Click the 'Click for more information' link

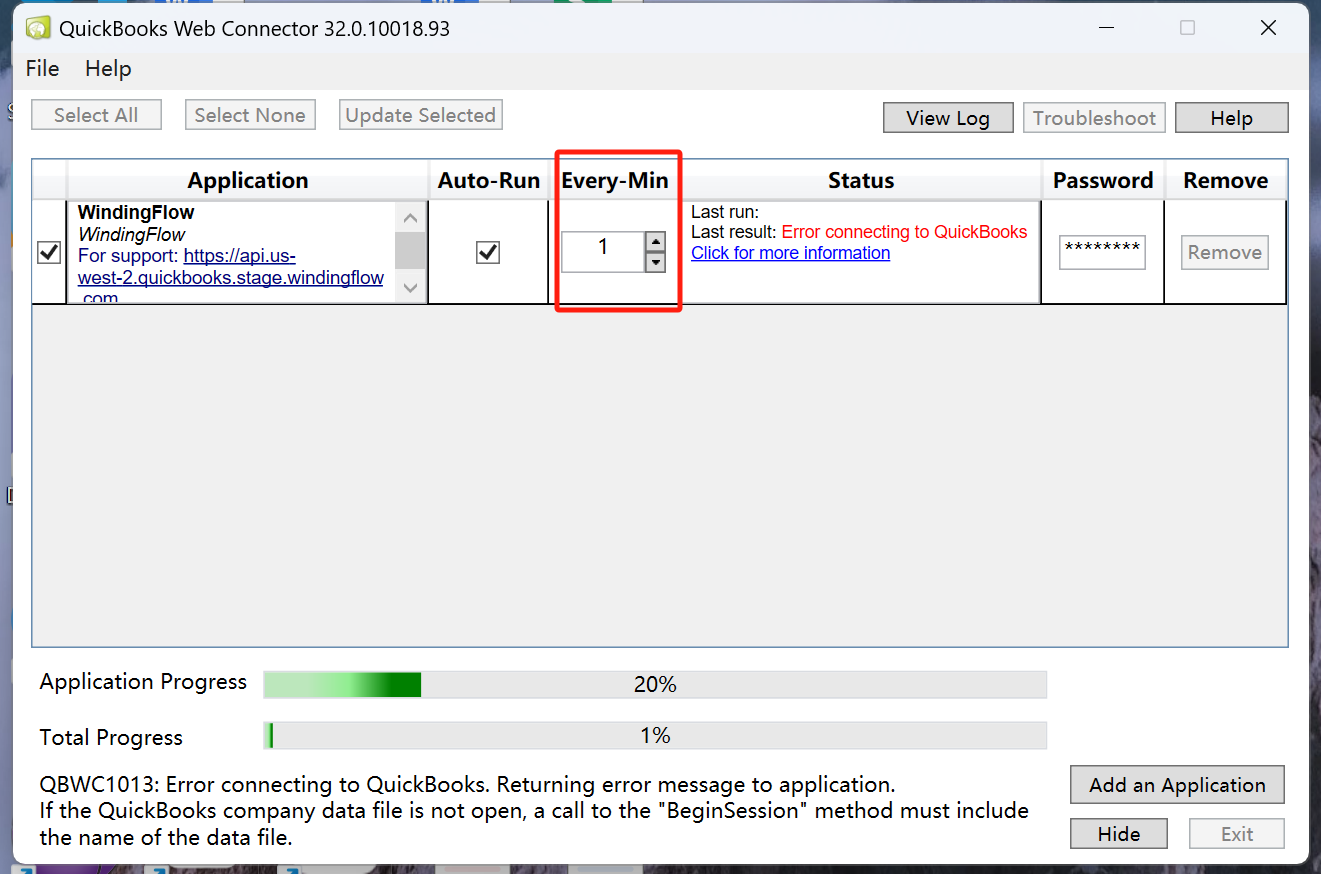click(x=791, y=253)
